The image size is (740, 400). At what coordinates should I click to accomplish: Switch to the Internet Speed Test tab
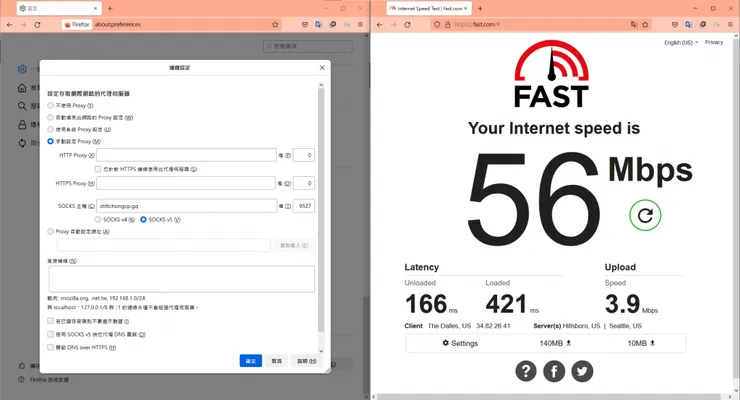429,8
